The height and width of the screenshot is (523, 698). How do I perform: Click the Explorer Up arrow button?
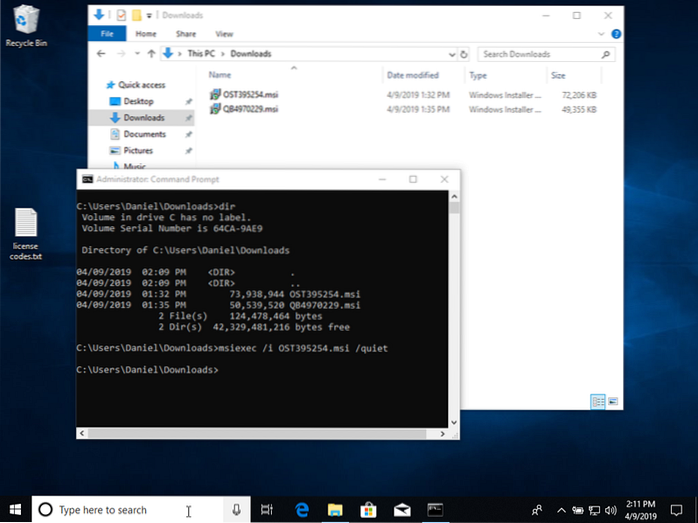152,53
